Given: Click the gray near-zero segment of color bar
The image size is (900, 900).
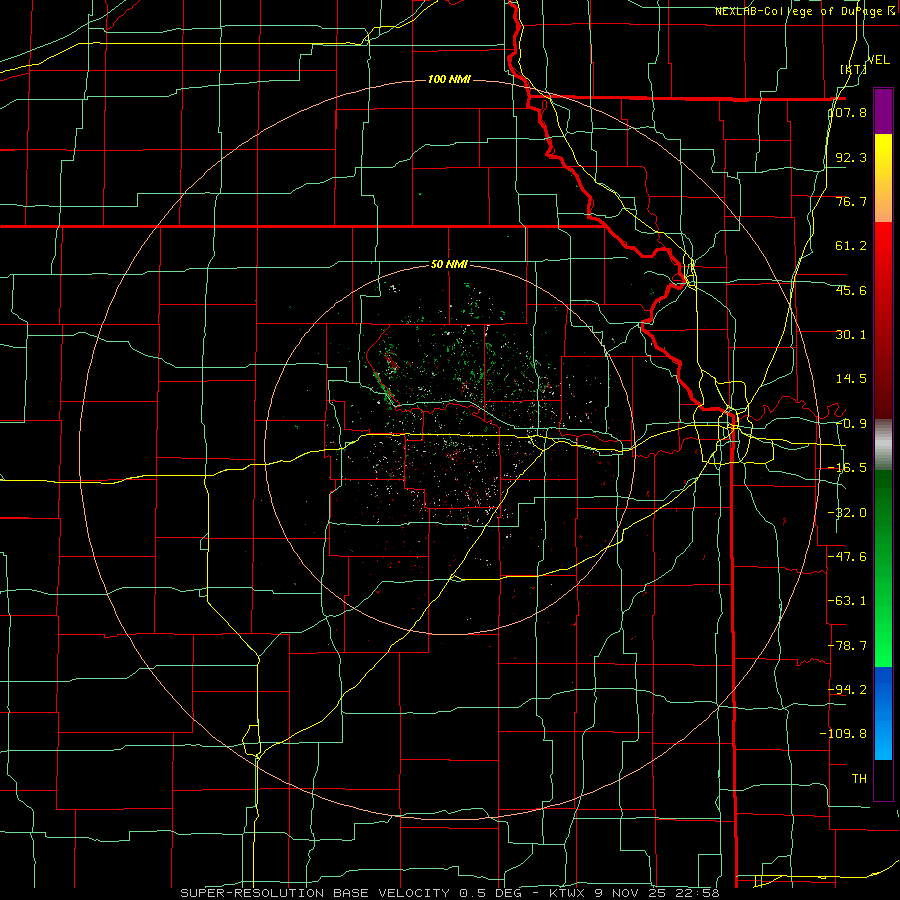Looking at the screenshot, I should (x=883, y=445).
